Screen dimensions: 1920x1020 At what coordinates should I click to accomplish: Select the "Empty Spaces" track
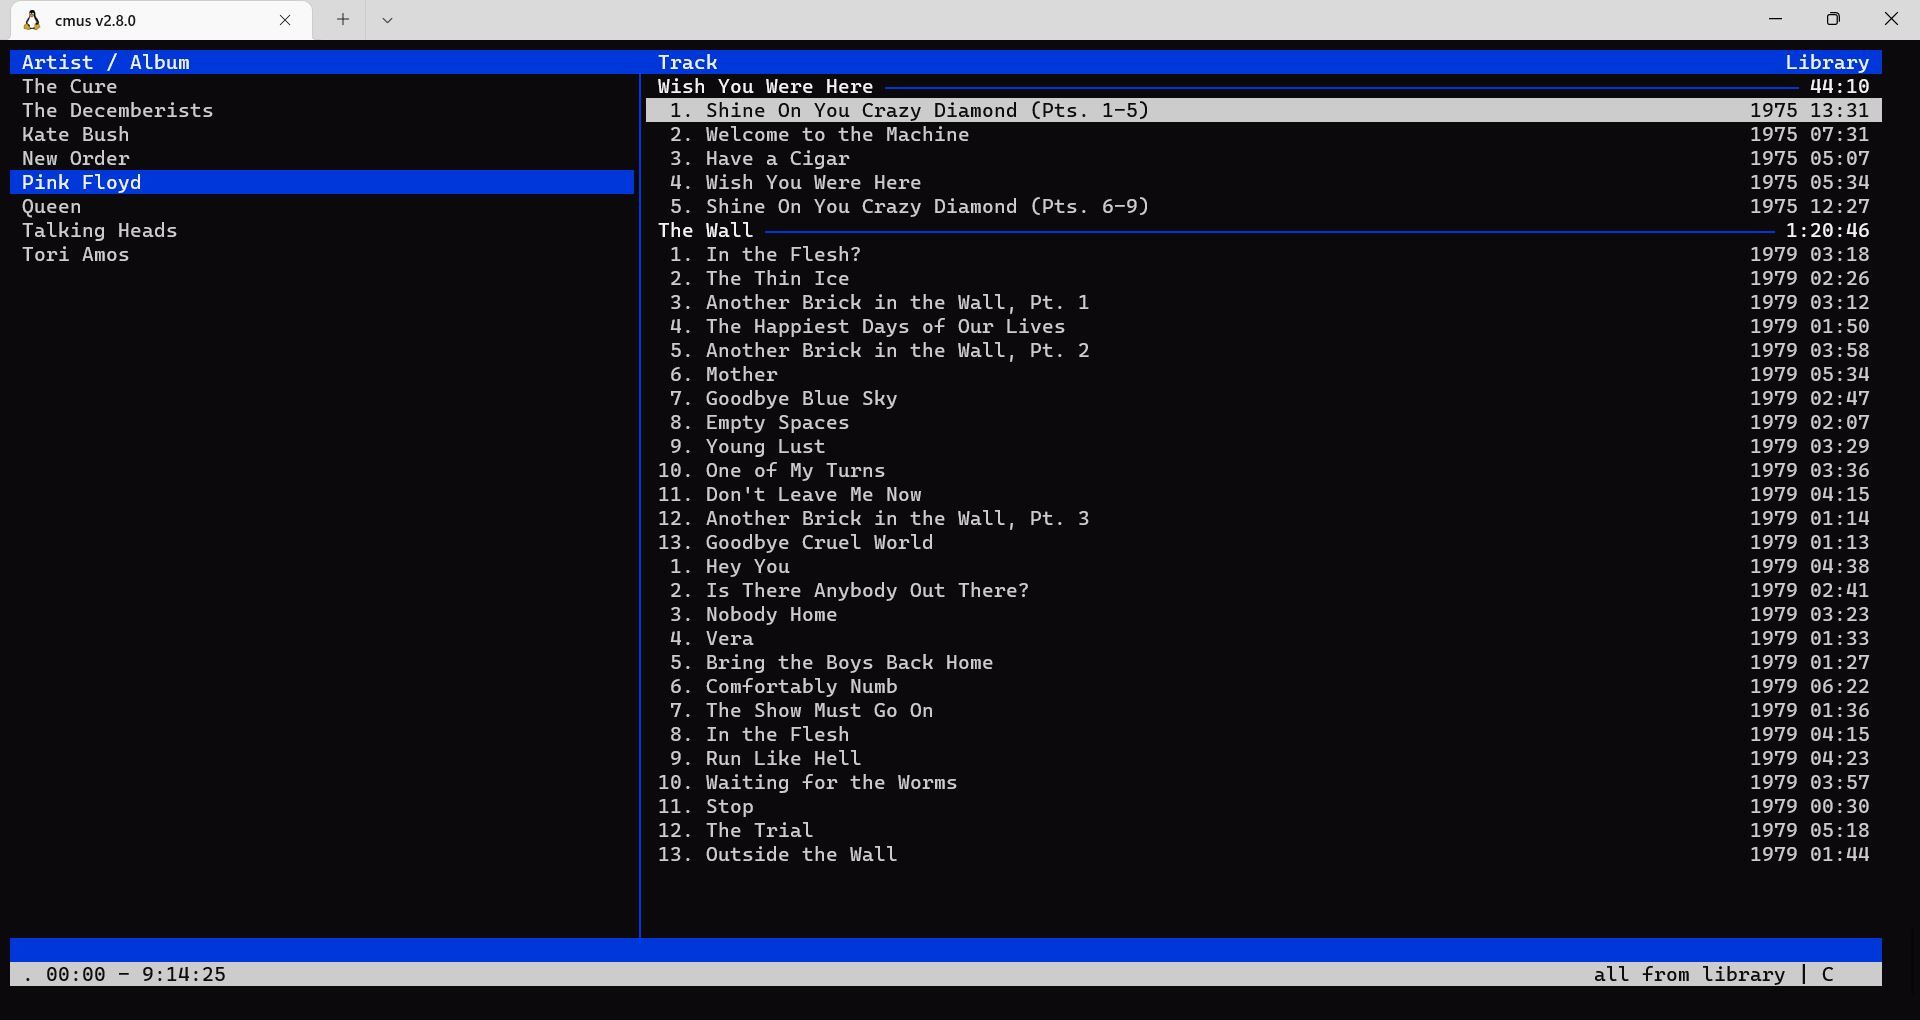[1264, 422]
